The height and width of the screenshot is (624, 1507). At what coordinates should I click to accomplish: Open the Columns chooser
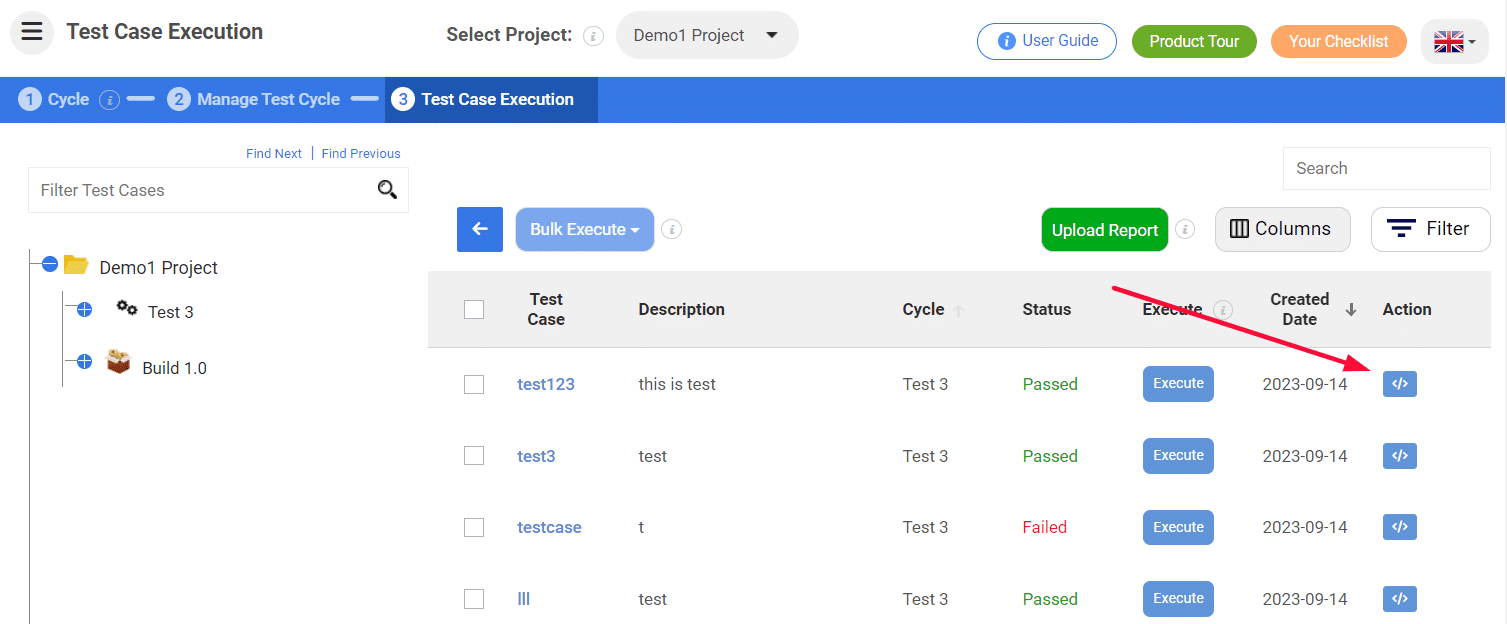[1282, 229]
